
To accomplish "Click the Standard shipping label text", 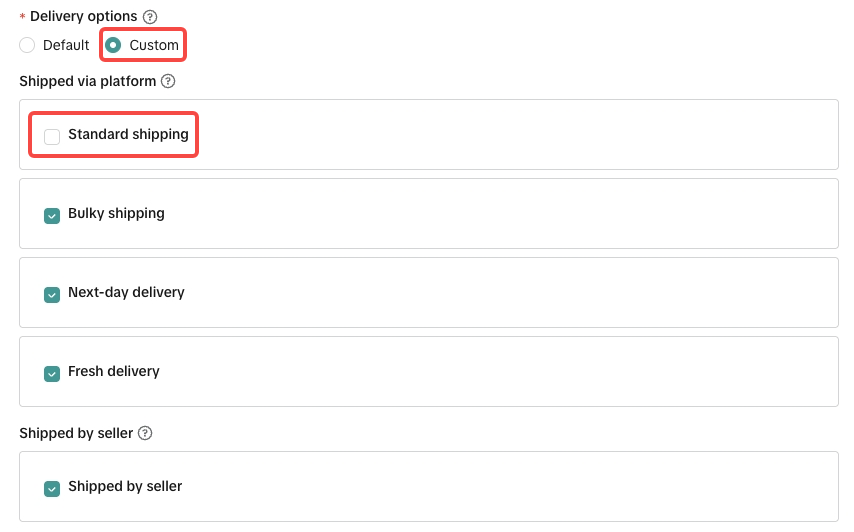I will pyautogui.click(x=128, y=135).
